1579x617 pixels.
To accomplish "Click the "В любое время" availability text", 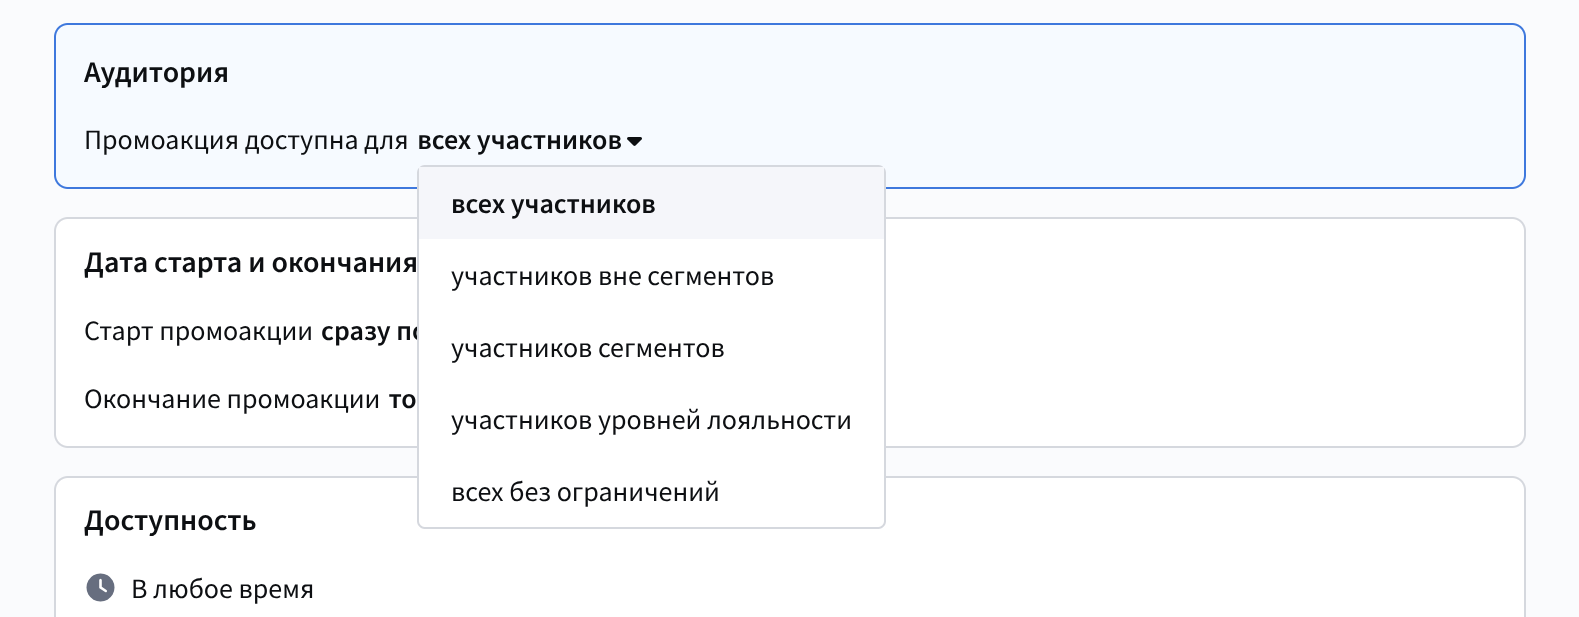I will (223, 590).
